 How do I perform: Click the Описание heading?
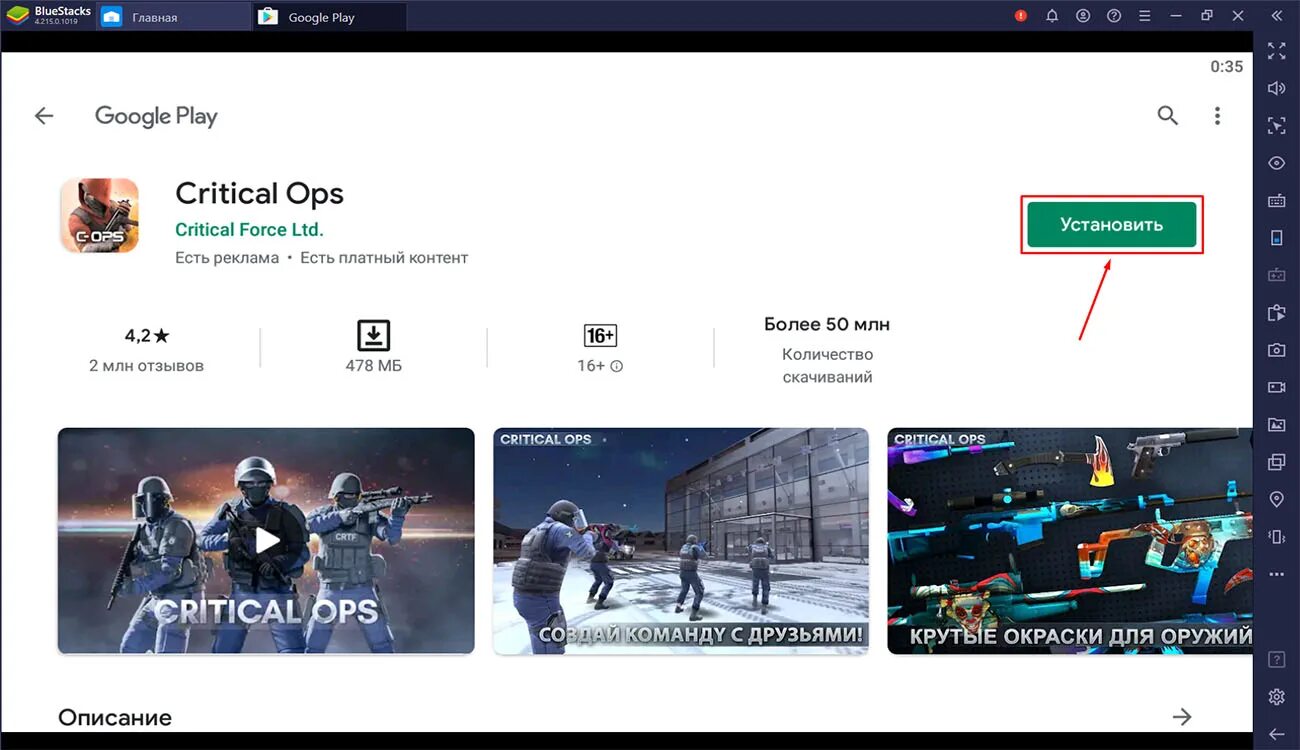coord(115,717)
